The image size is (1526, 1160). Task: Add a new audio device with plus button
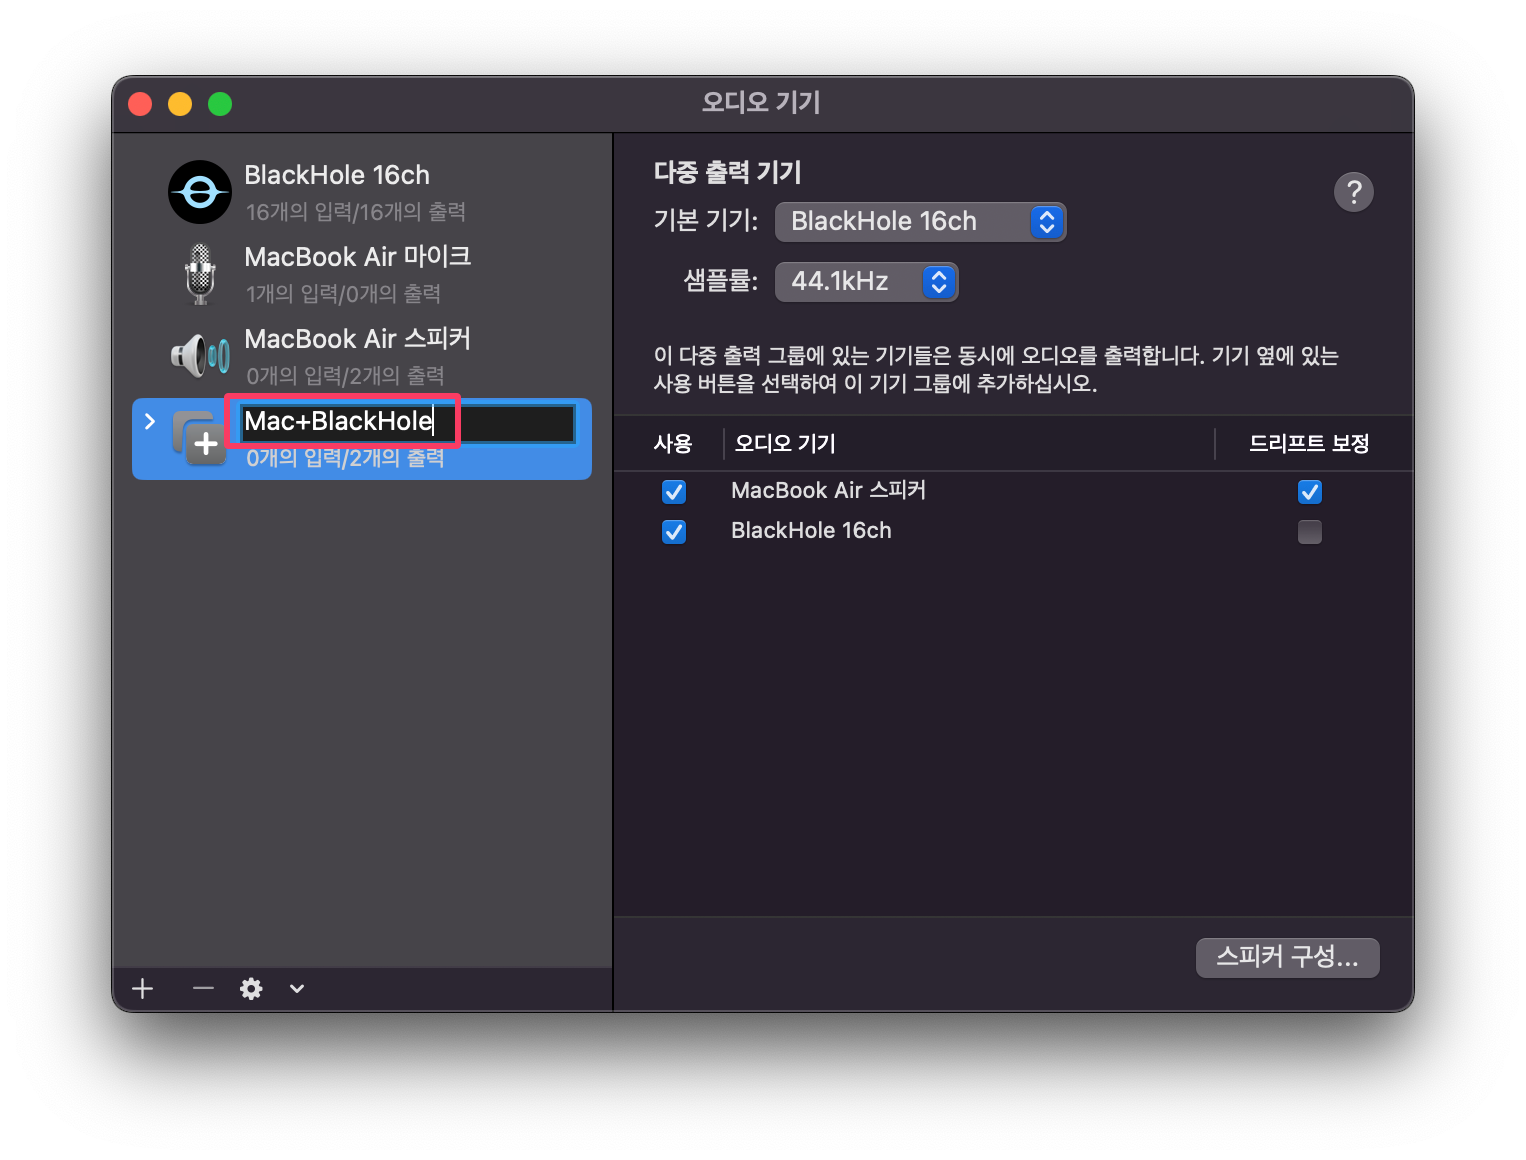pyautogui.click(x=143, y=989)
